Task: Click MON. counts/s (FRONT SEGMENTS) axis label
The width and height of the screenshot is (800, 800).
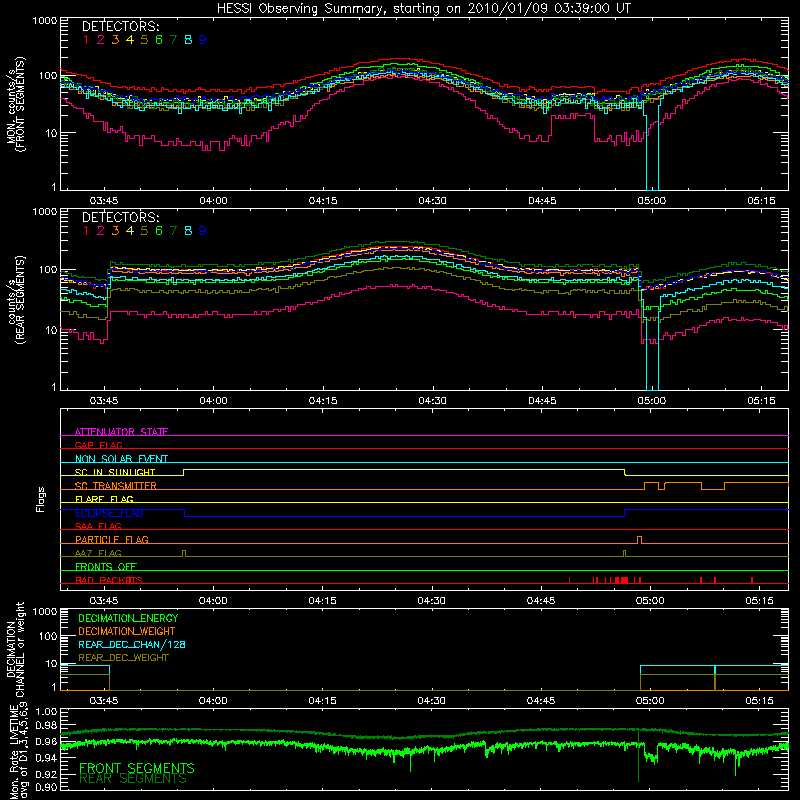Action: coord(16,104)
